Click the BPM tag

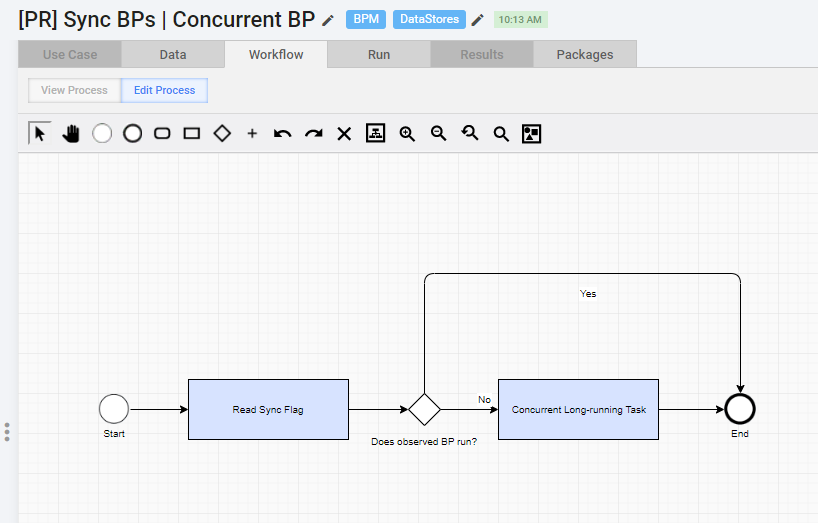tap(366, 19)
